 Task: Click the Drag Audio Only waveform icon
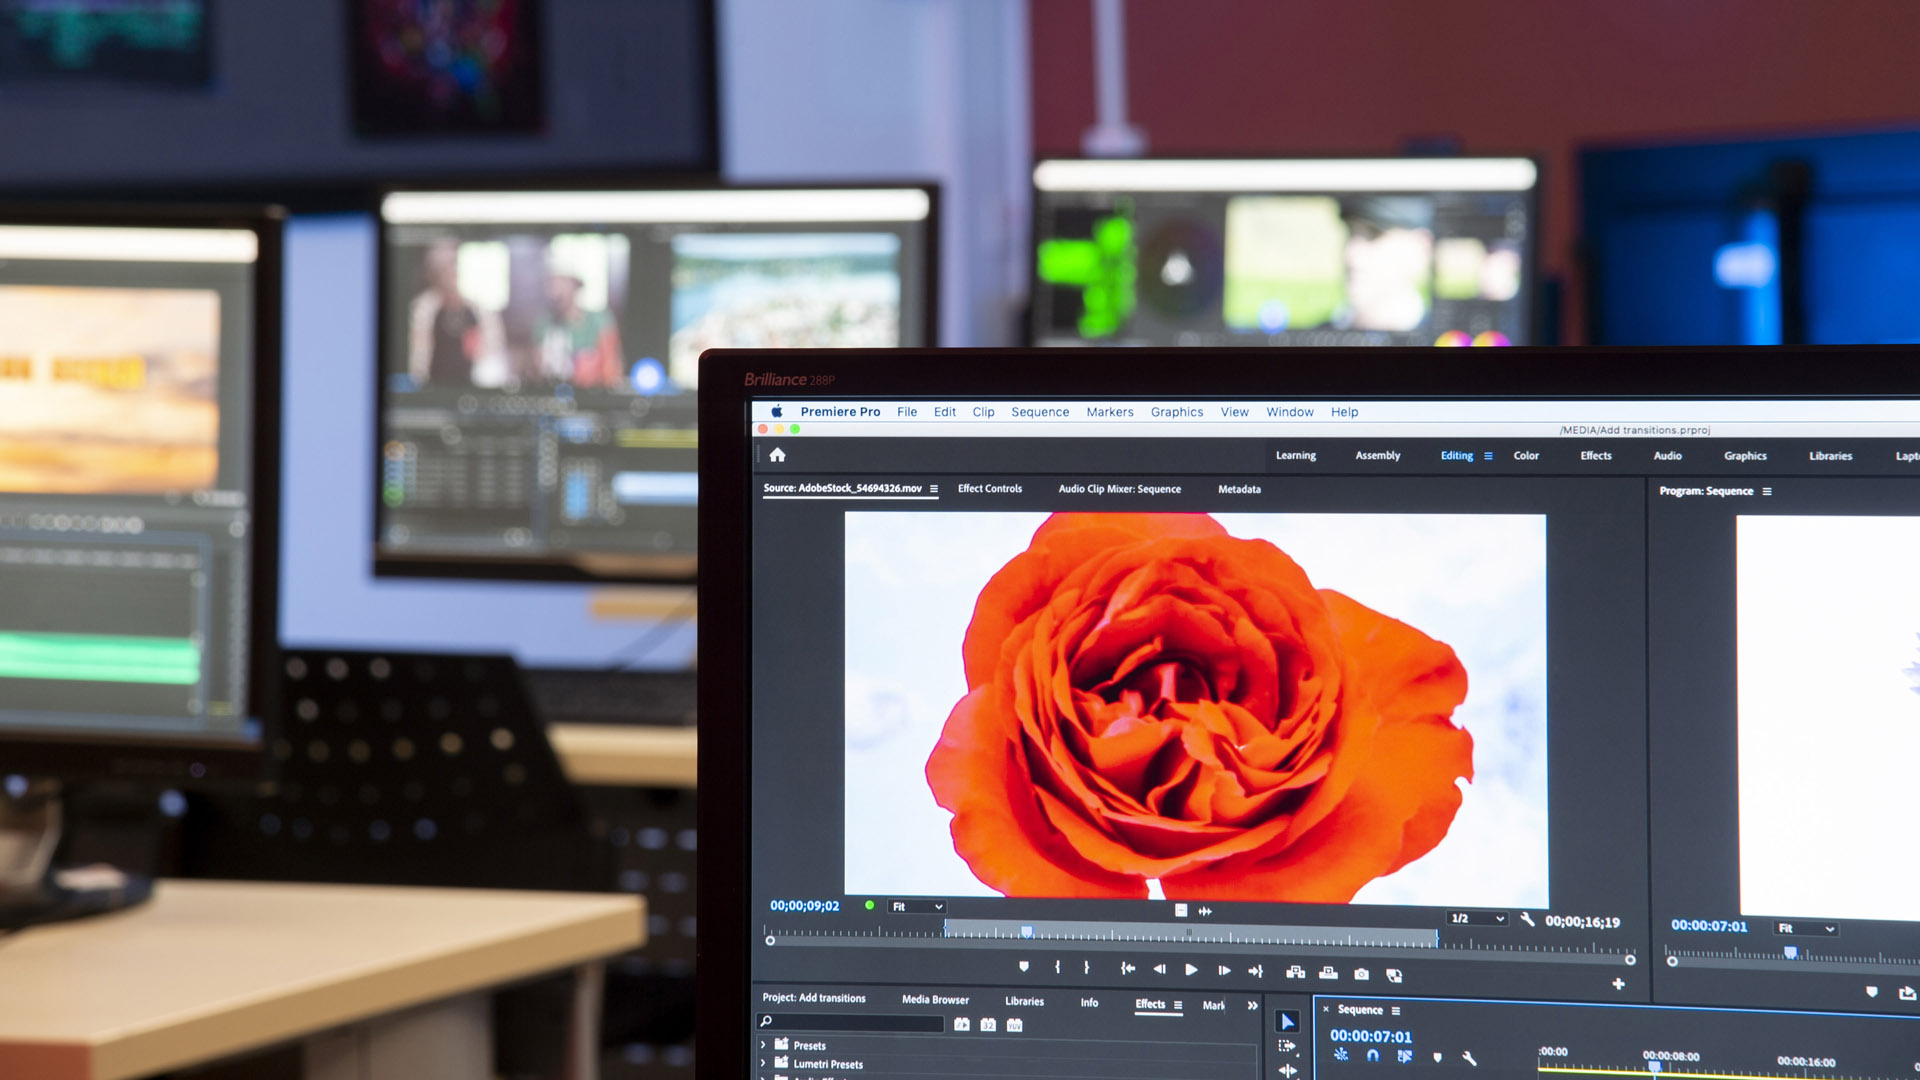(x=1205, y=912)
